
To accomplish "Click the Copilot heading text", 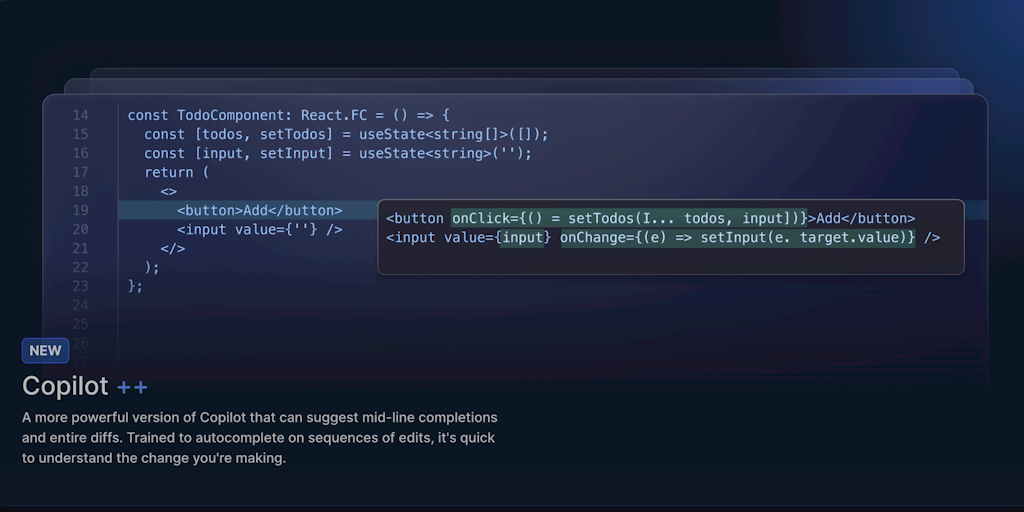I will (65, 386).
